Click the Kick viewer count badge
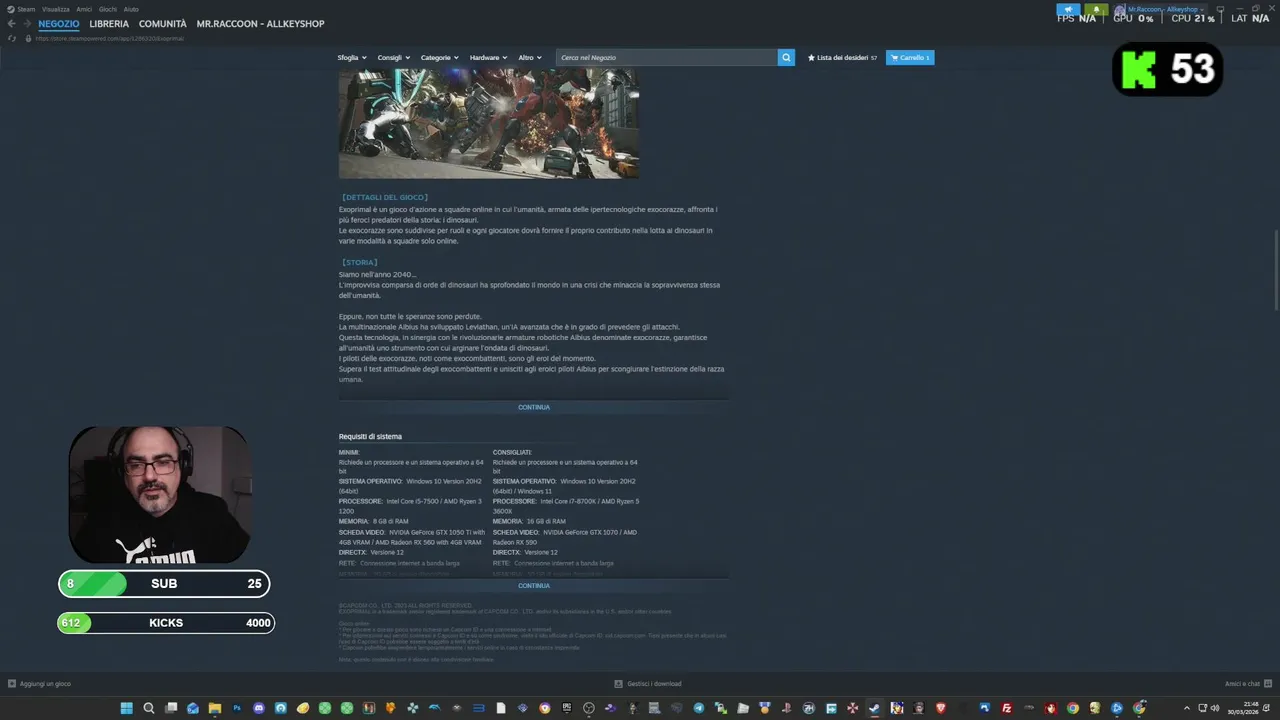 click(1168, 69)
